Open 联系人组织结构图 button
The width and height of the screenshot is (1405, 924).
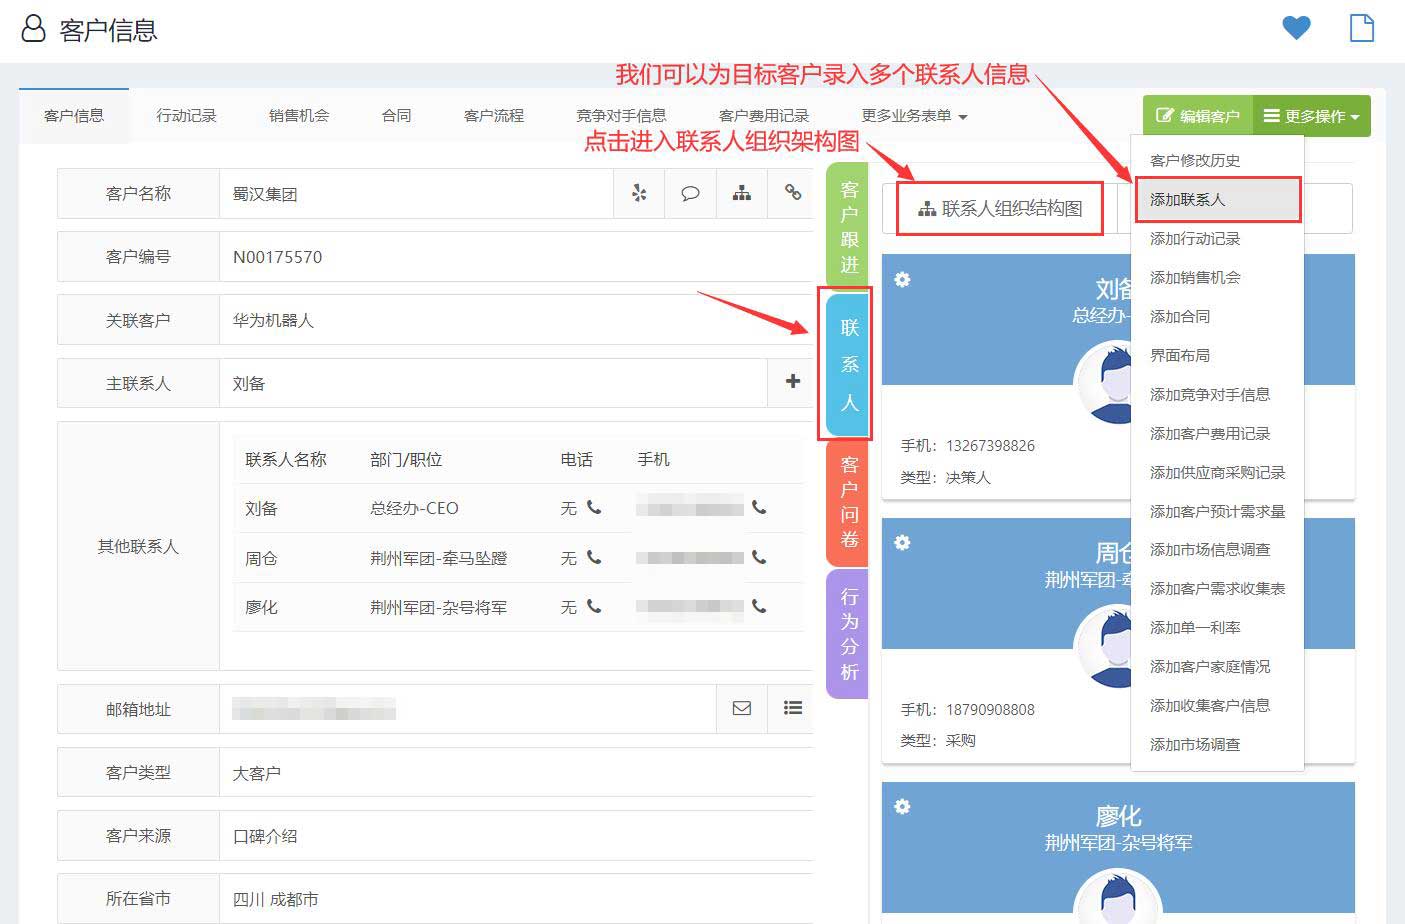[1000, 208]
